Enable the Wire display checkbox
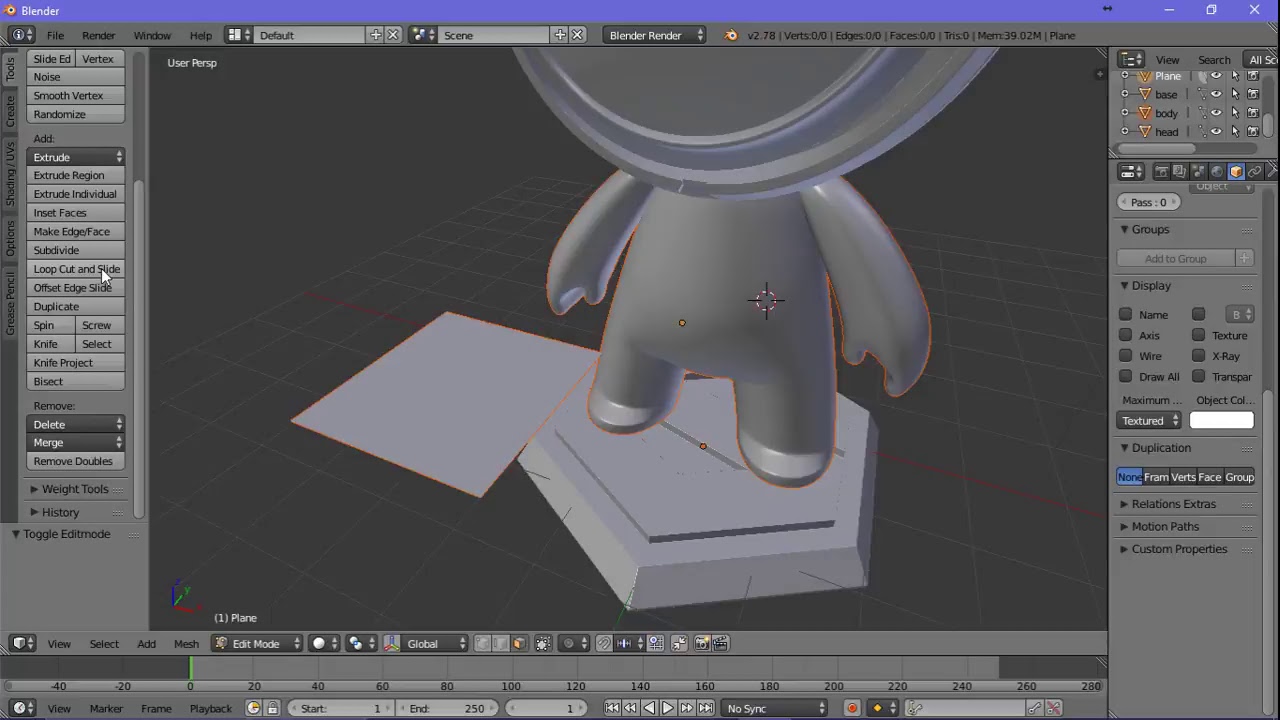The image size is (1280, 720). (1126, 356)
